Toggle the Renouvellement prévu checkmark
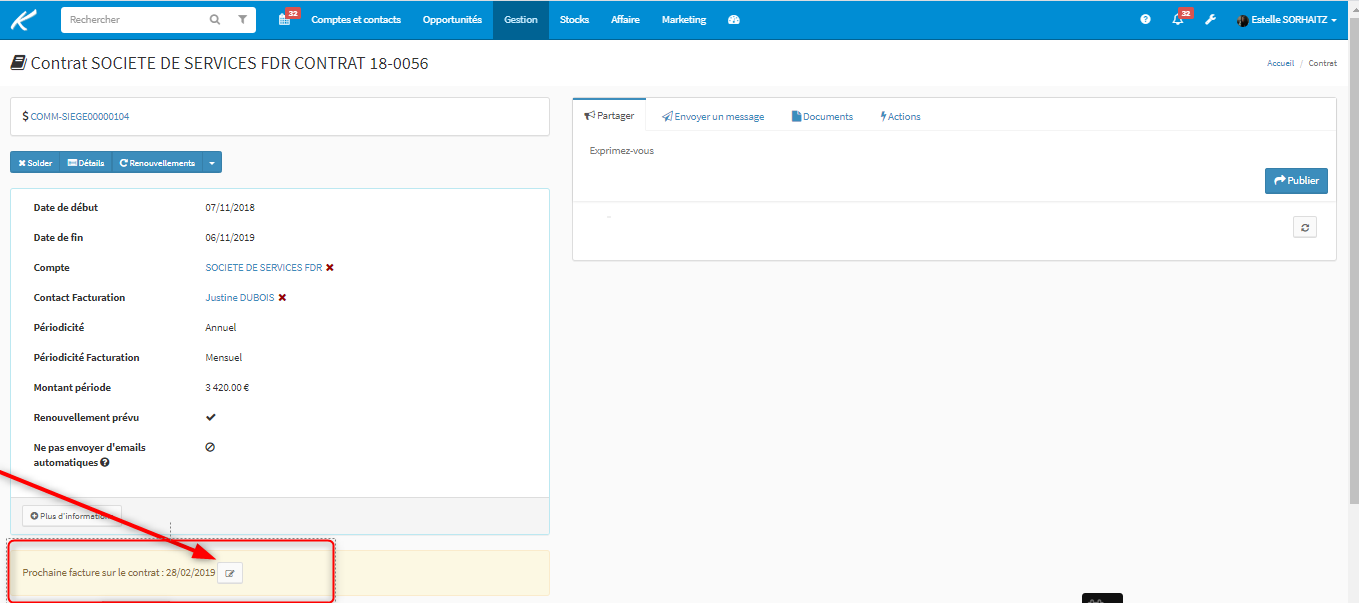The width and height of the screenshot is (1359, 603). 210,417
